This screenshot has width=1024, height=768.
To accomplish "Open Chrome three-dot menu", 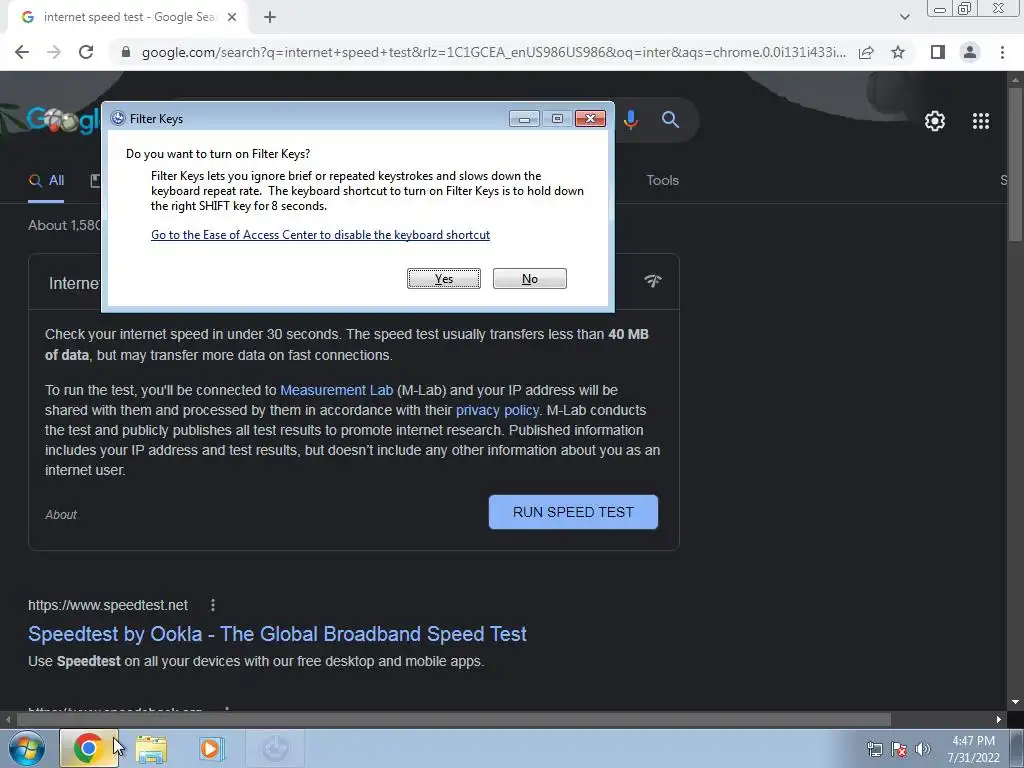I will click(1002, 52).
